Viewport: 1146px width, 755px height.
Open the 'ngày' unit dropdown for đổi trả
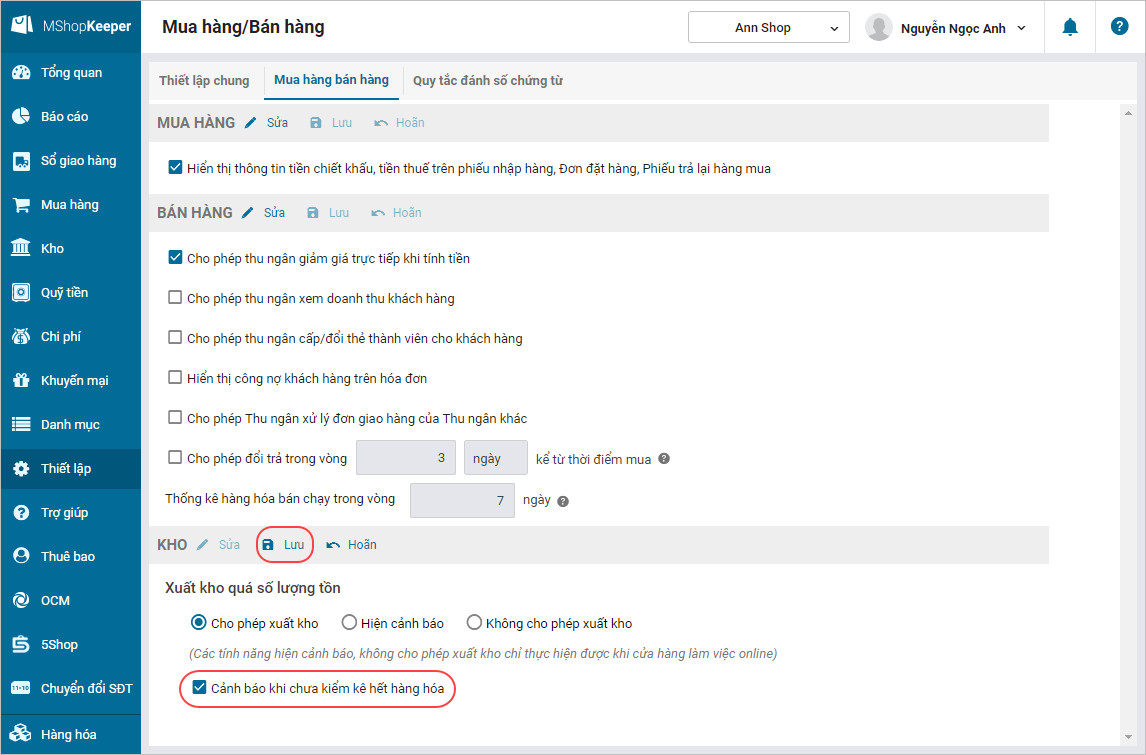point(496,458)
